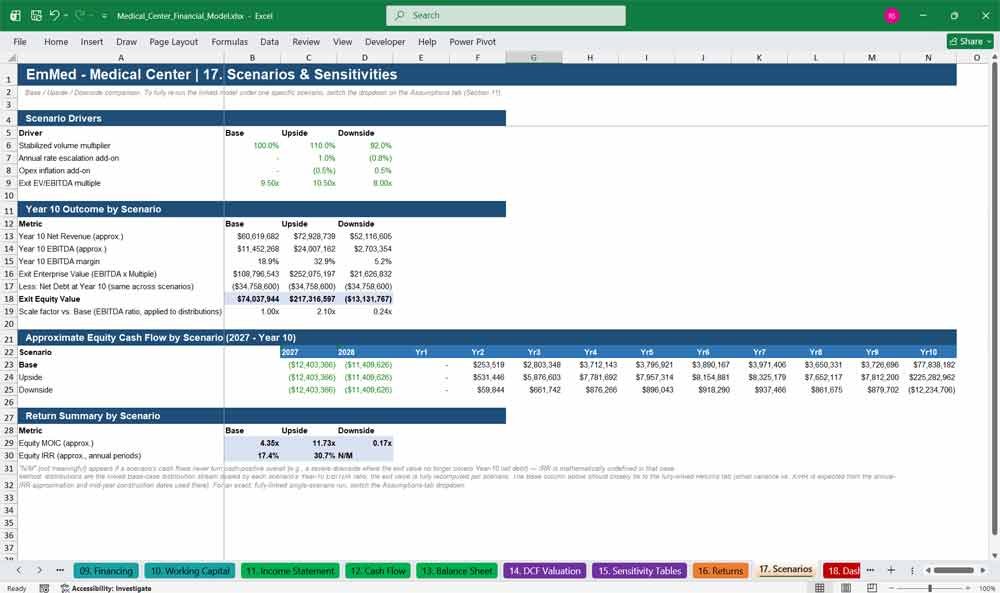The height and width of the screenshot is (593, 1000).
Task: Switch to the 10. Working Capital sheet
Action: pos(190,571)
